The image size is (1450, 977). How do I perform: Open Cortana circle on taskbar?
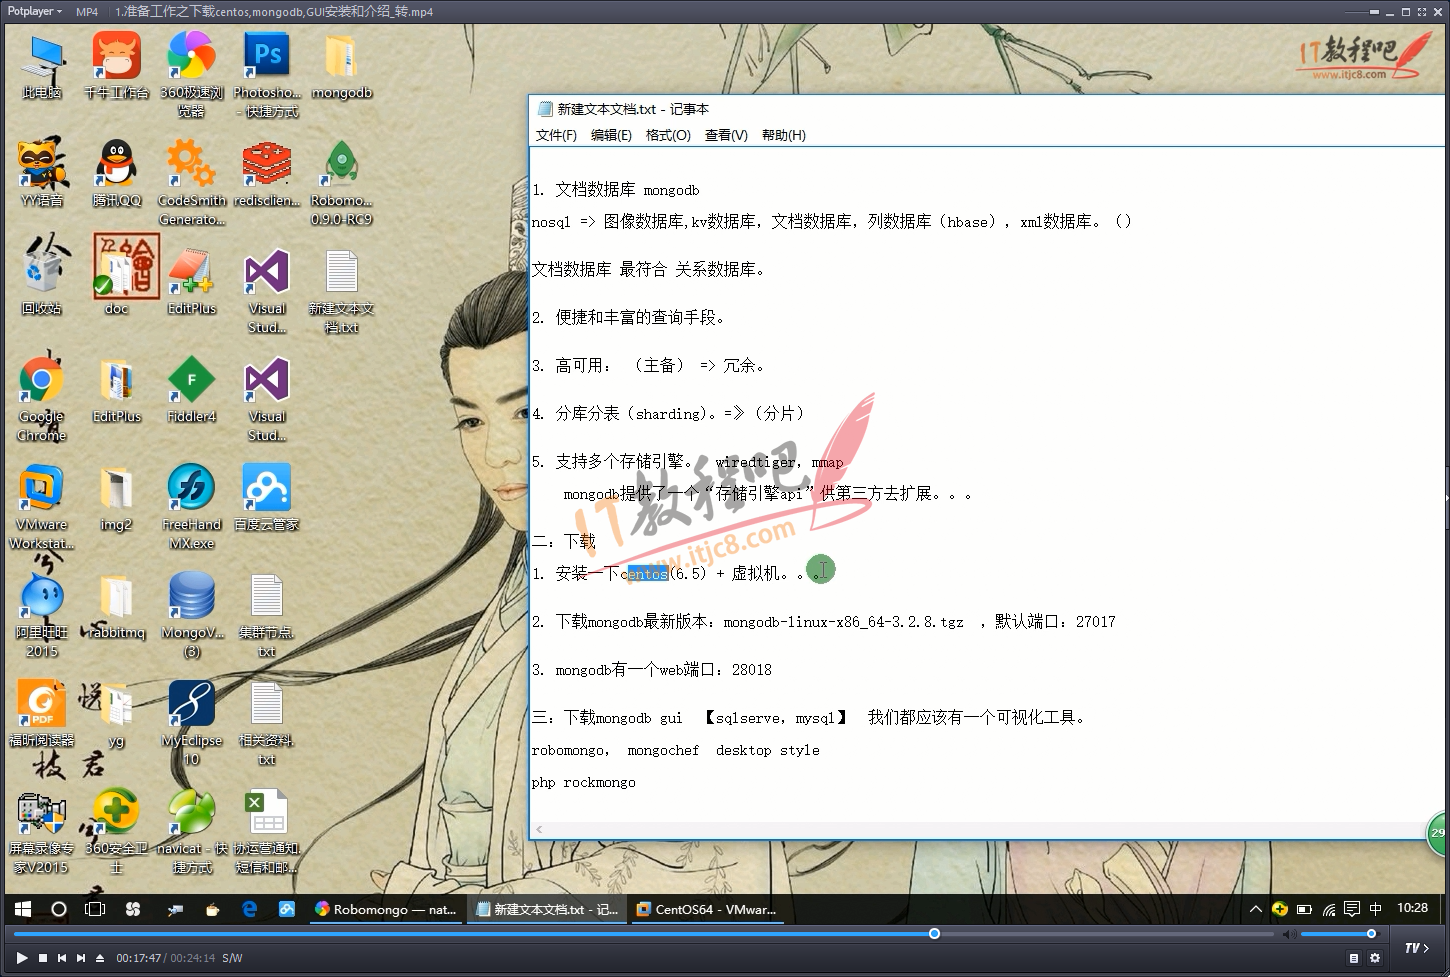click(x=59, y=909)
